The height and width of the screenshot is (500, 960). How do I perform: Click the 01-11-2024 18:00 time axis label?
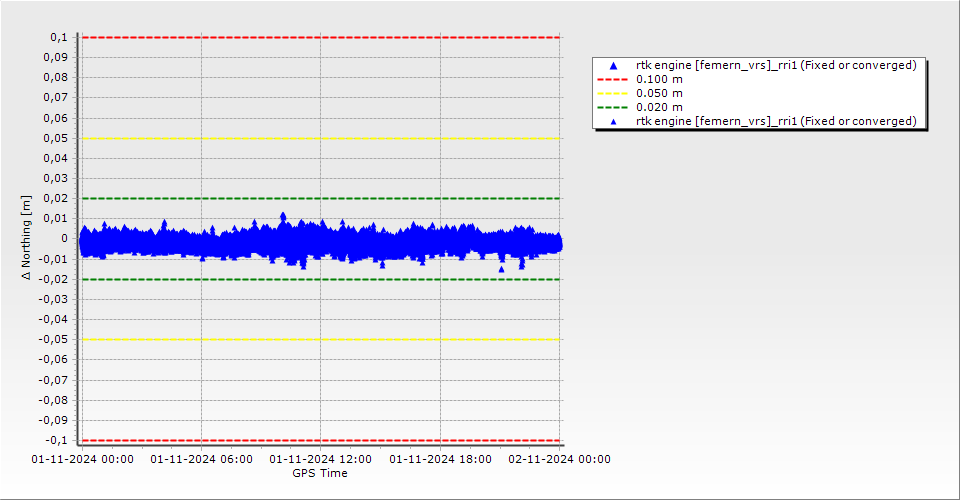click(439, 460)
